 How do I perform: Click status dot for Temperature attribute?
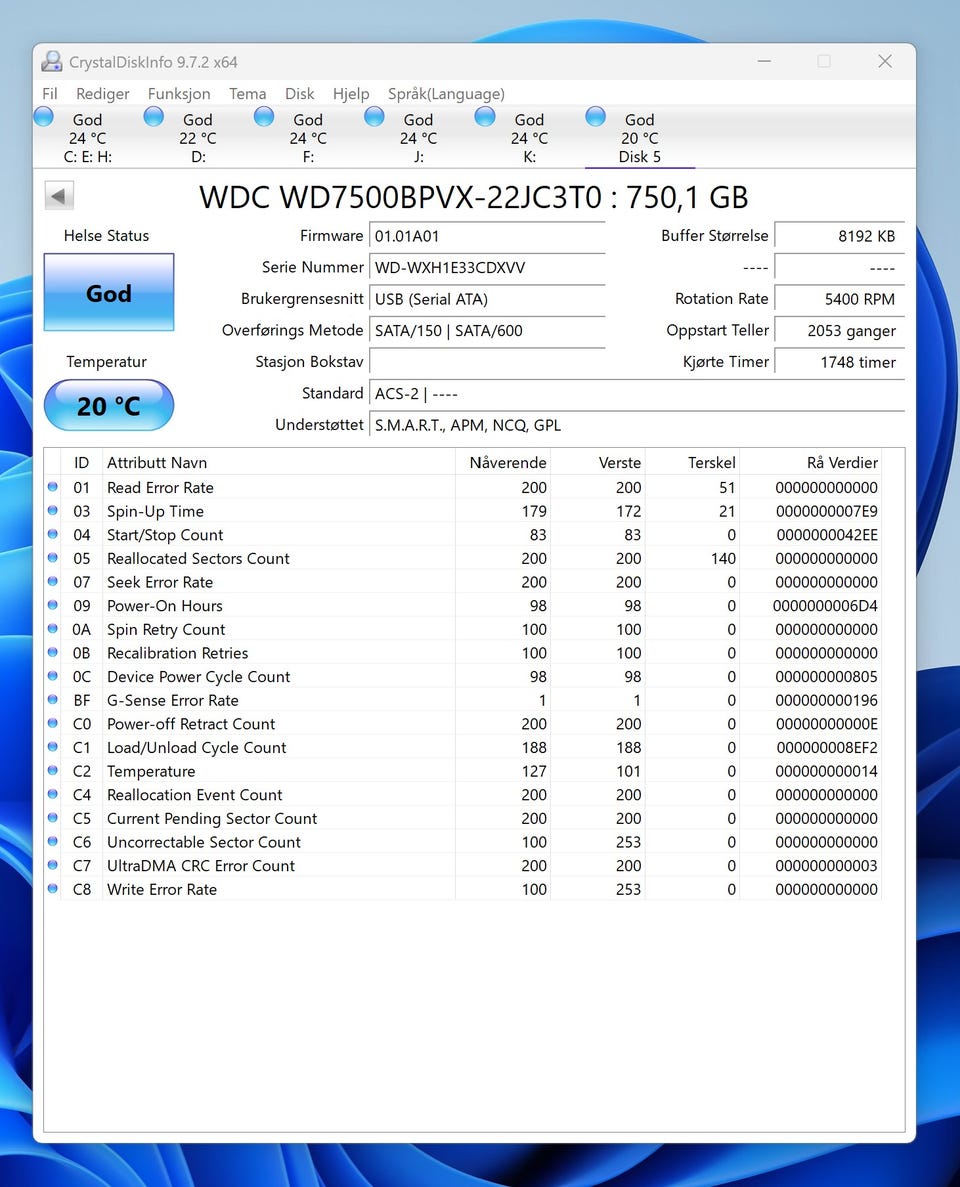(x=53, y=770)
